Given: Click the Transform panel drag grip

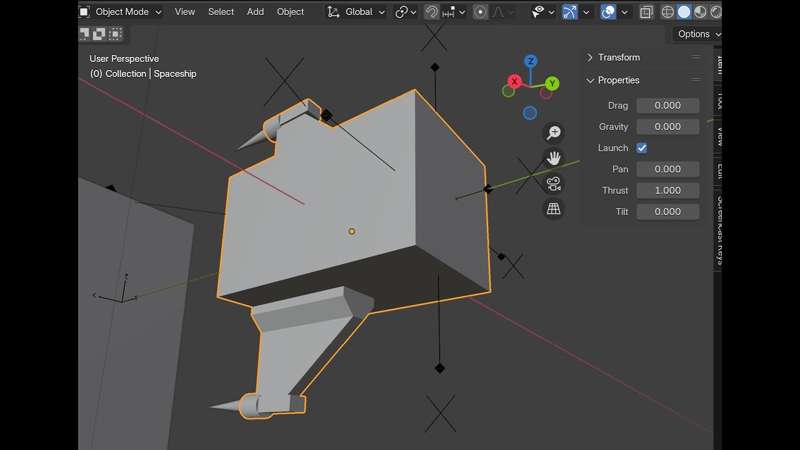Looking at the screenshot, I should 696,57.
